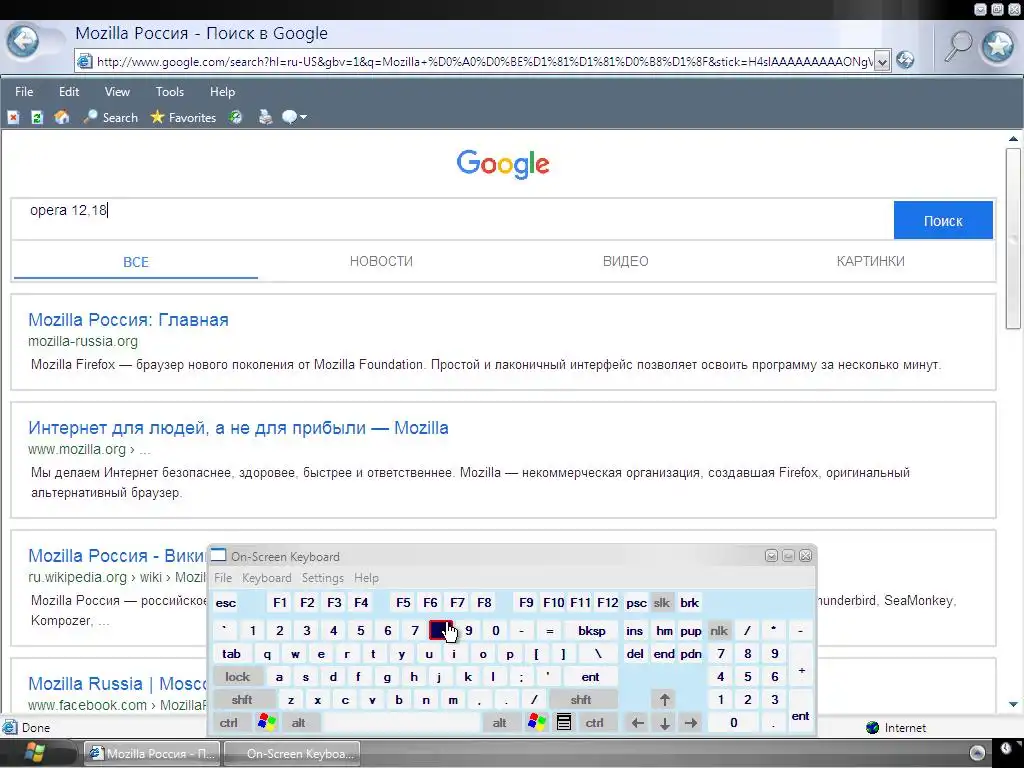
Task: Click the context menu key on the keyboard
Action: [x=564, y=722]
